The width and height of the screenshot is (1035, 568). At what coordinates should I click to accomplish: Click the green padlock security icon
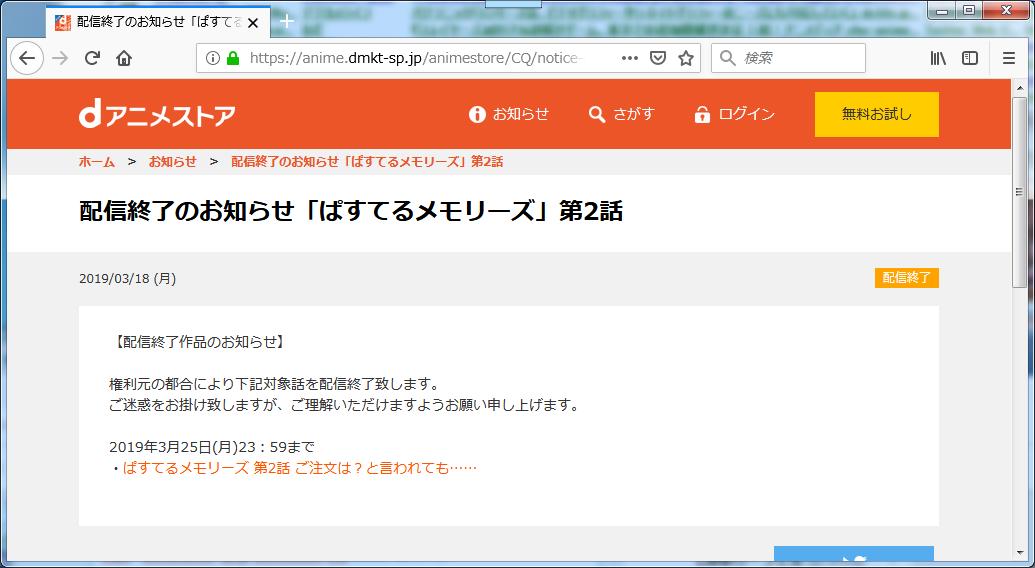point(232,58)
